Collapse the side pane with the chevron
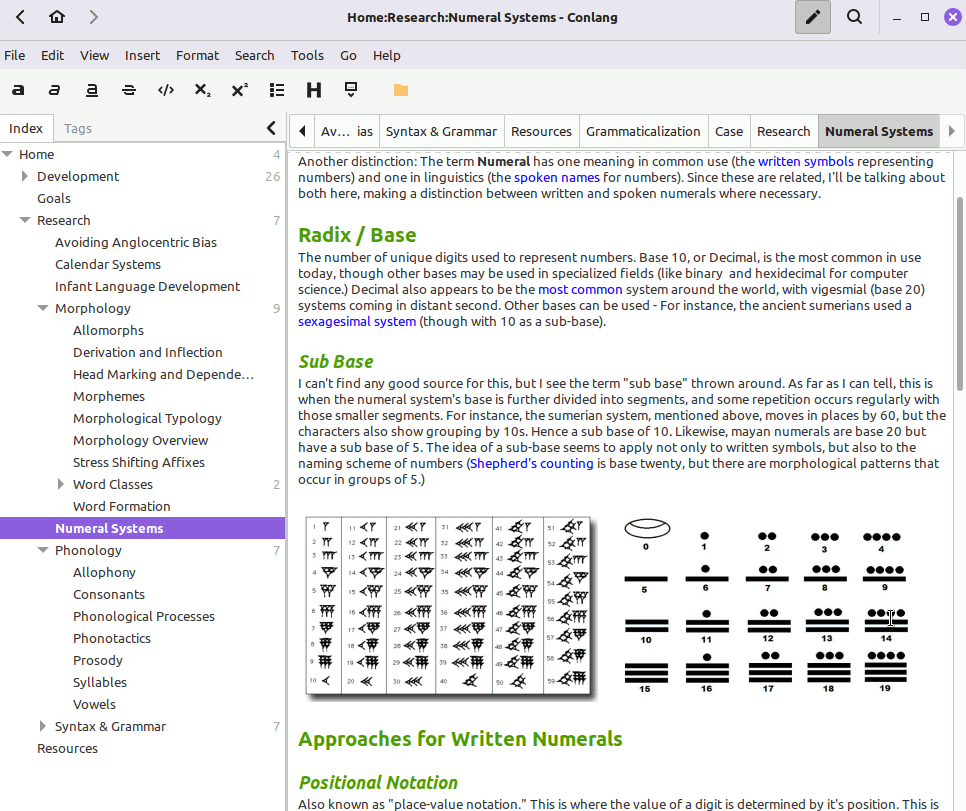This screenshot has width=966, height=811. [x=271, y=128]
